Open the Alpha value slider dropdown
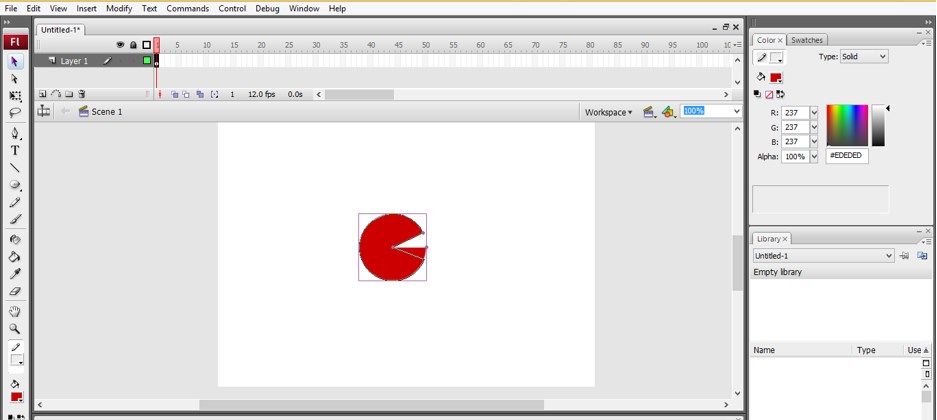This screenshot has width=937, height=420. 813,157
